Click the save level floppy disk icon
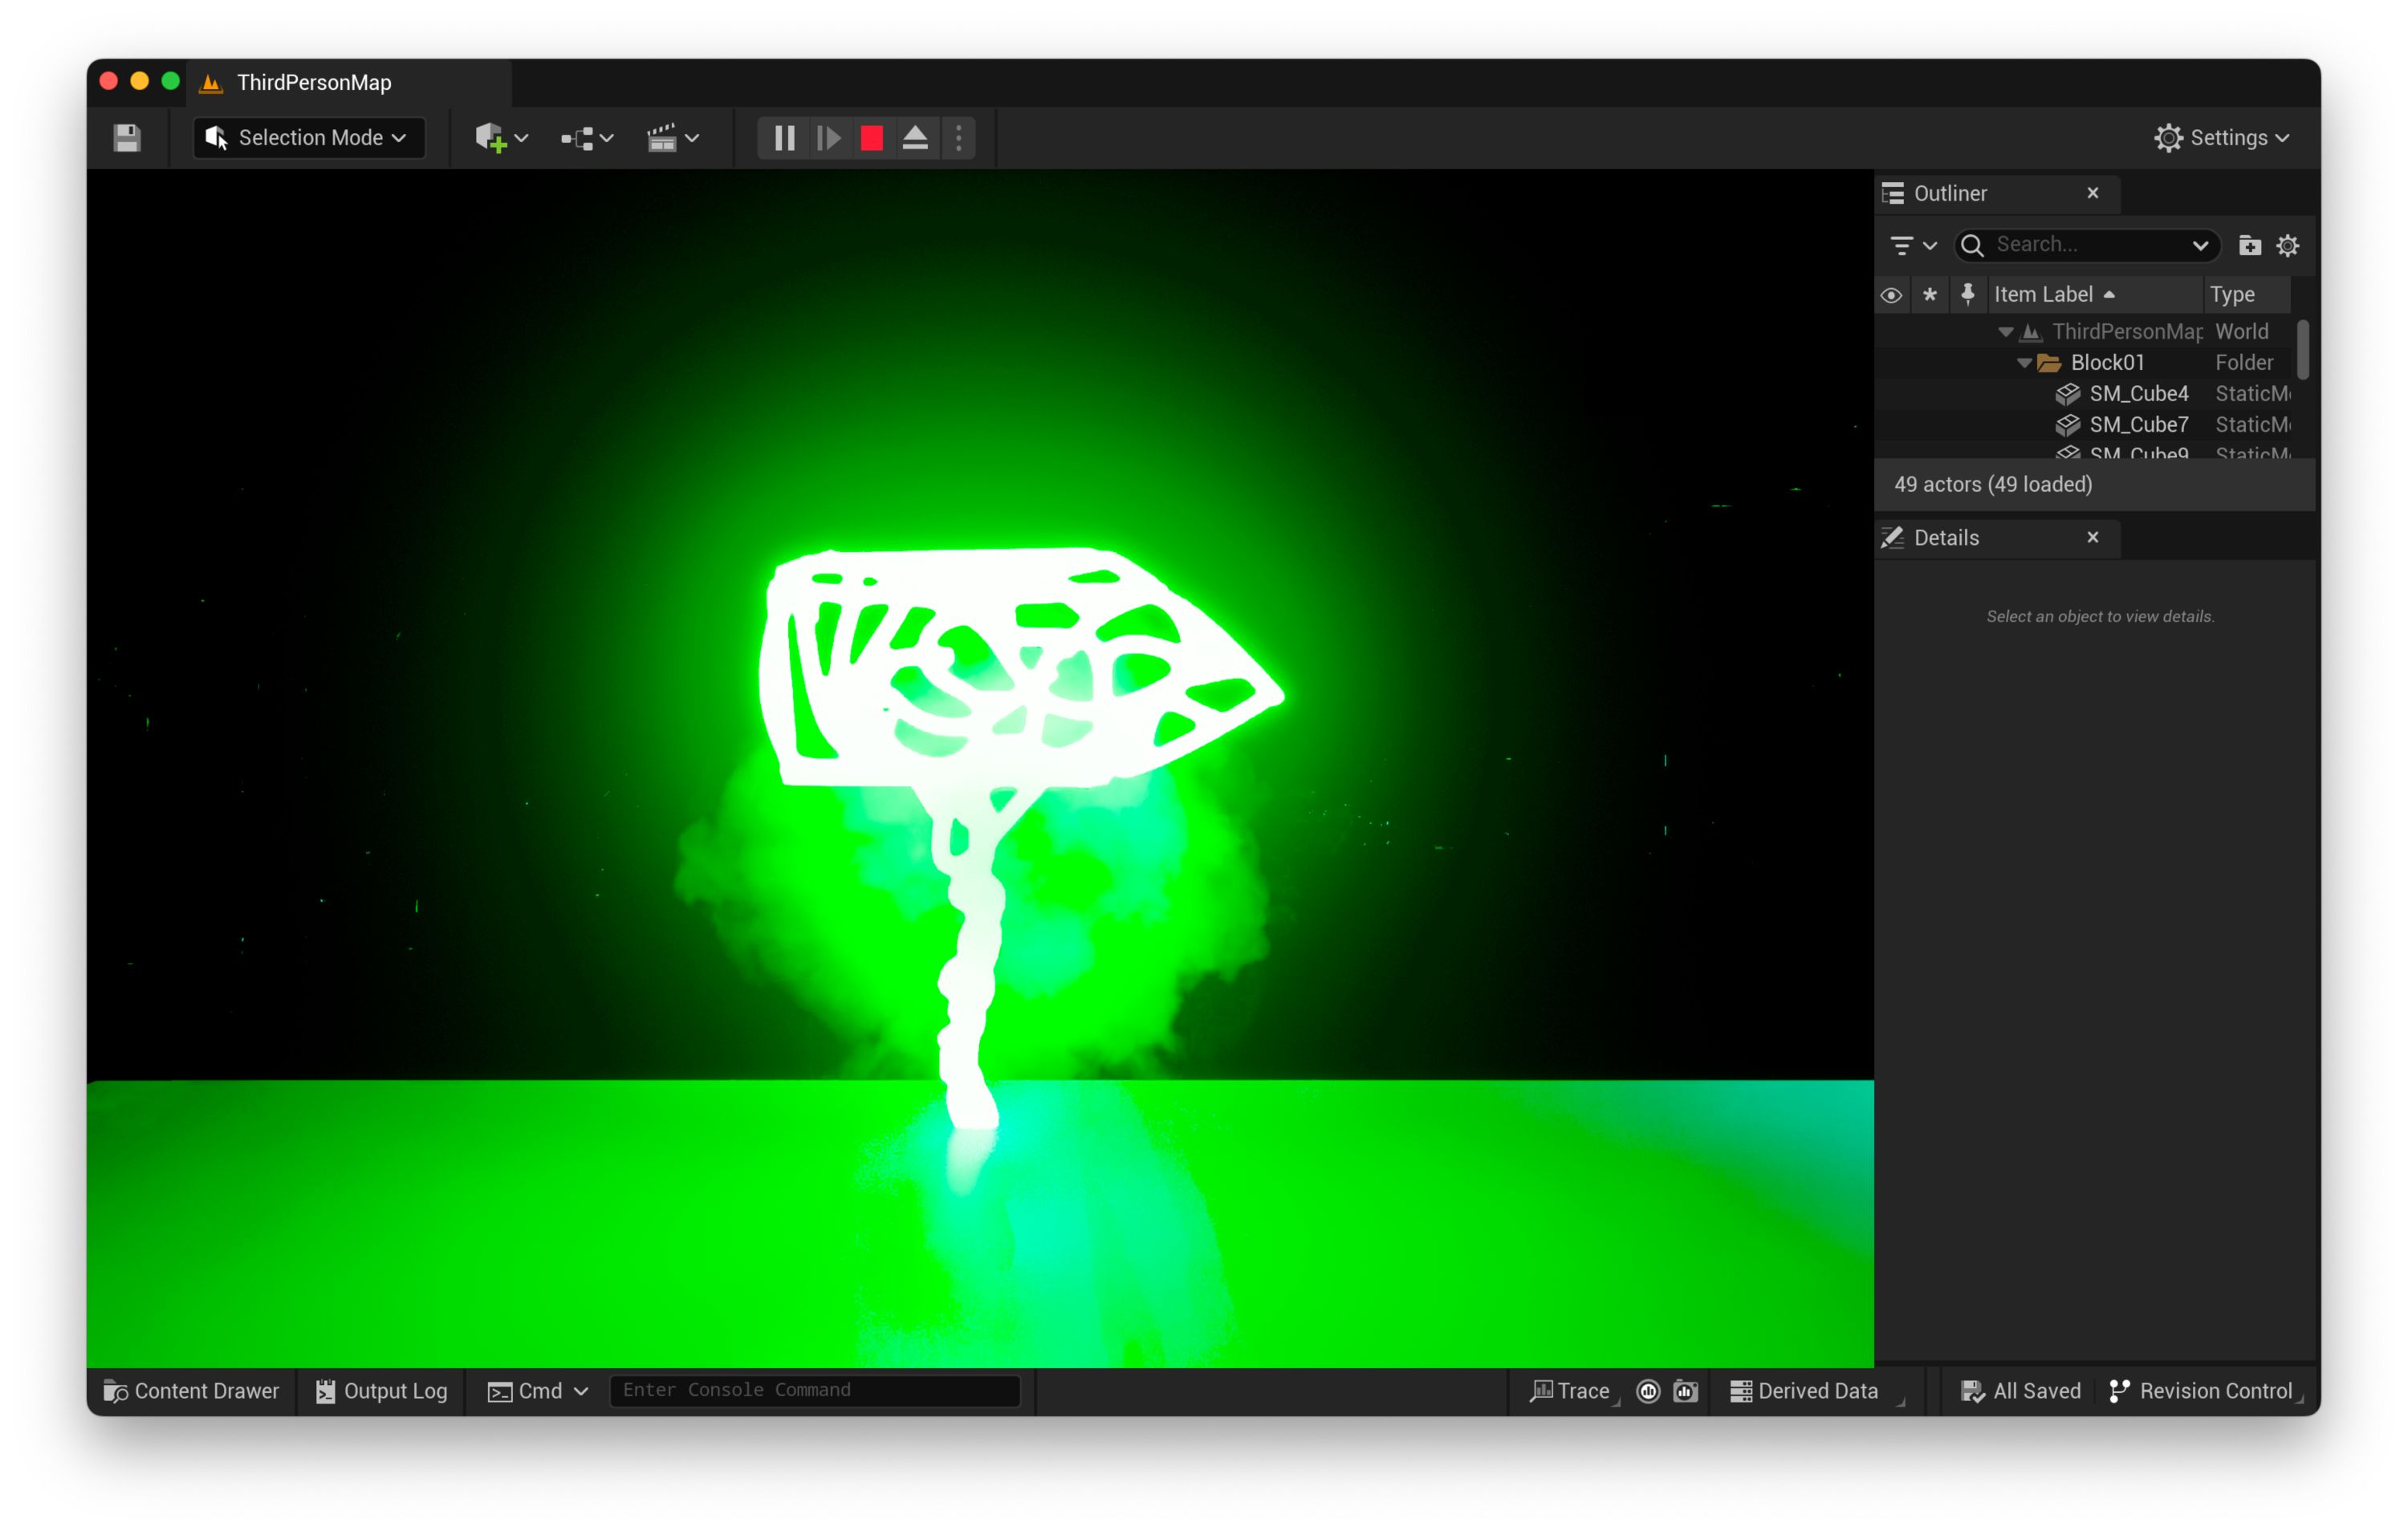2408x1531 pixels. point(127,138)
